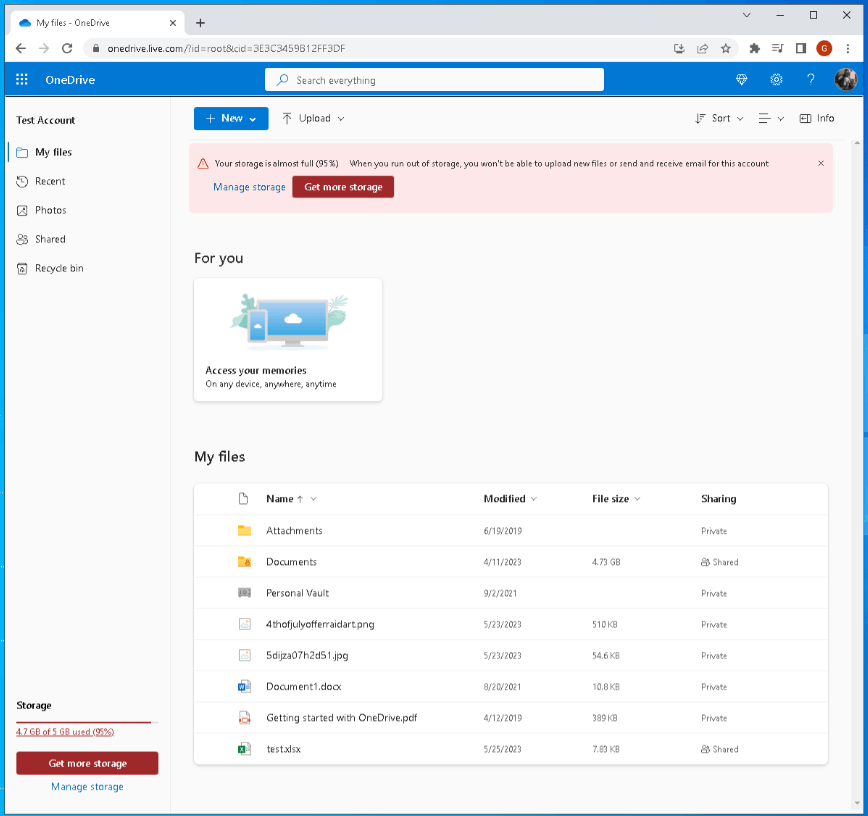Click the Excel icon for test.xlsx
Screen dimensions: 868x816
click(x=244, y=749)
